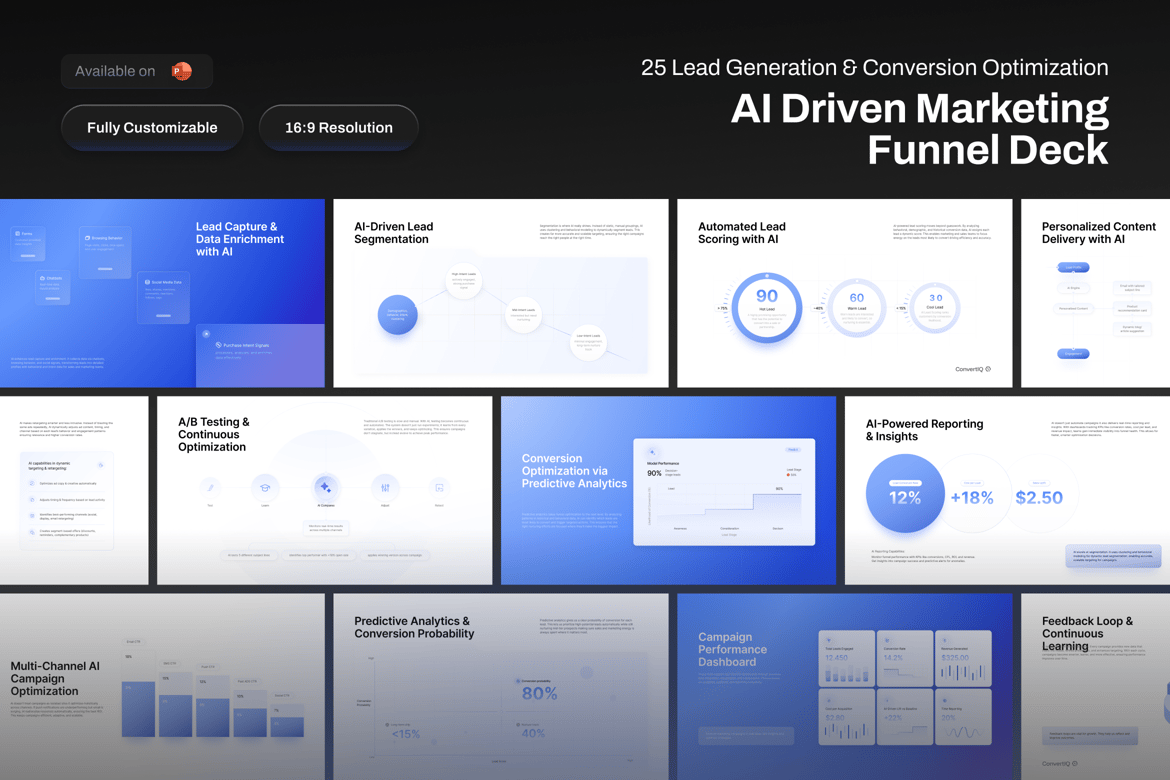Image resolution: width=1170 pixels, height=780 pixels.
Task: Click the 40% value on the chart
Action: pyautogui.click(x=533, y=734)
